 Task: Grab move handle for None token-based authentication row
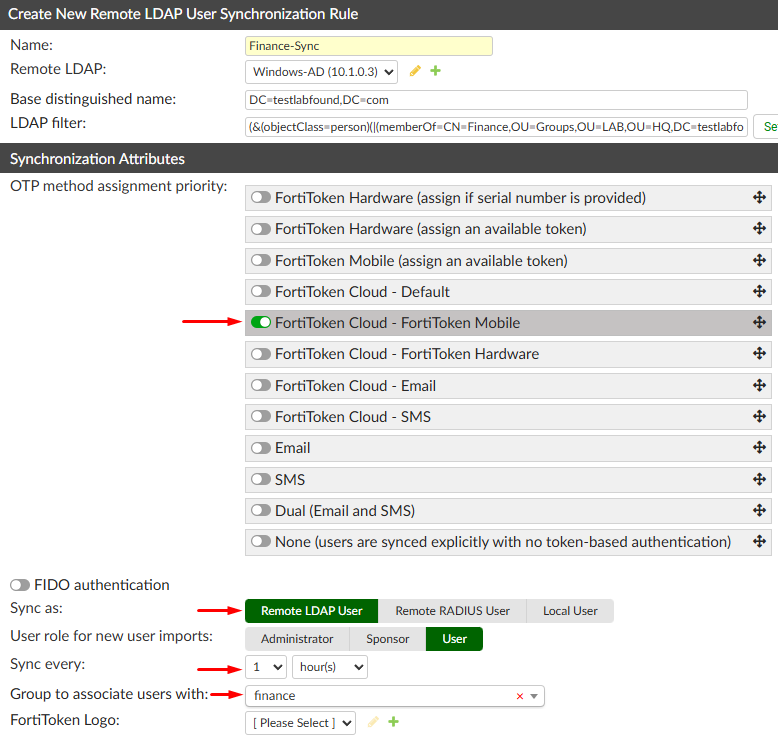click(x=759, y=541)
